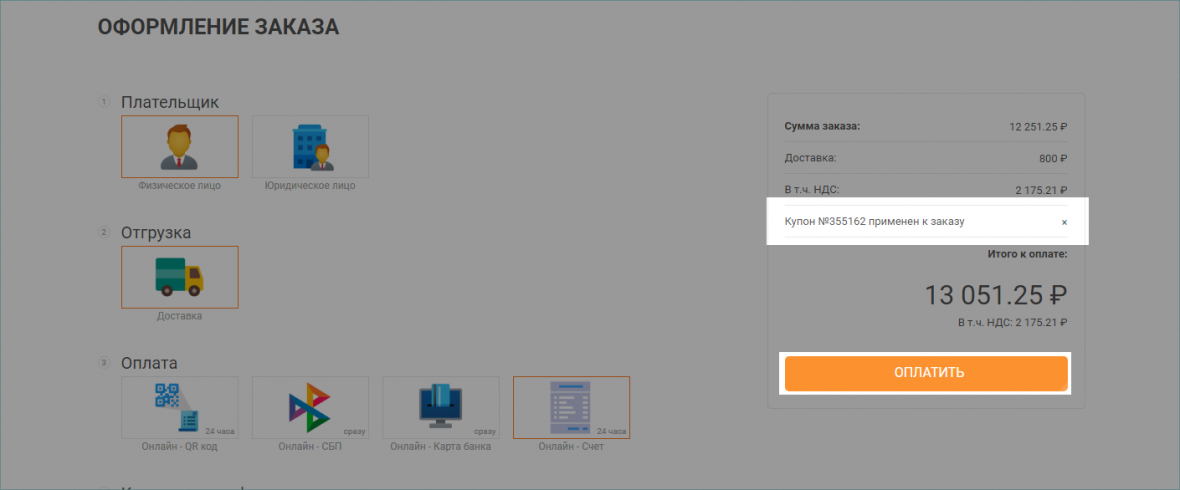The height and width of the screenshot is (490, 1180).
Task: Select the Физическое лицо payer icon
Action: (180, 146)
